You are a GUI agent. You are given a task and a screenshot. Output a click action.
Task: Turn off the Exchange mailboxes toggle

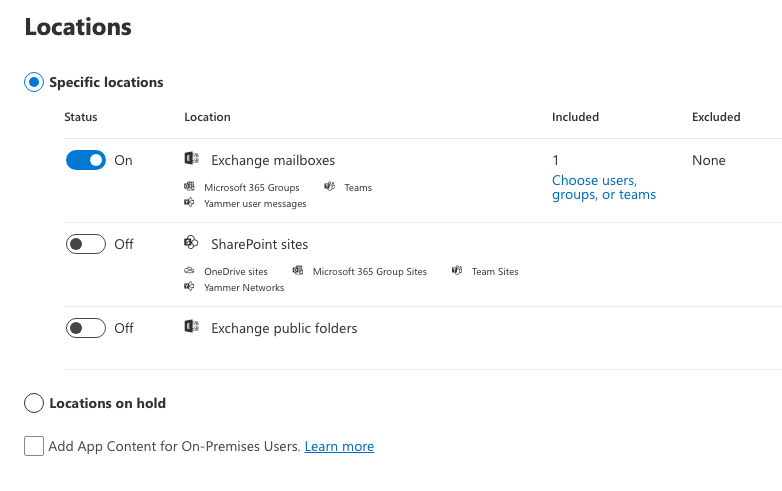(x=85, y=160)
